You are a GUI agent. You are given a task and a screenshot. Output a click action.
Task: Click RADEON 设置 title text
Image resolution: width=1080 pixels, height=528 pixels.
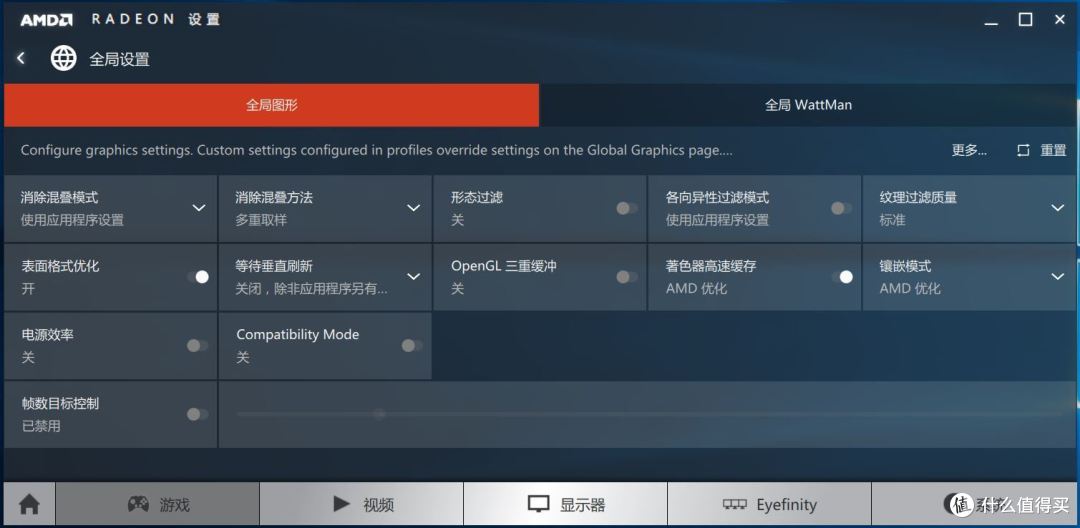pyautogui.click(x=156, y=19)
